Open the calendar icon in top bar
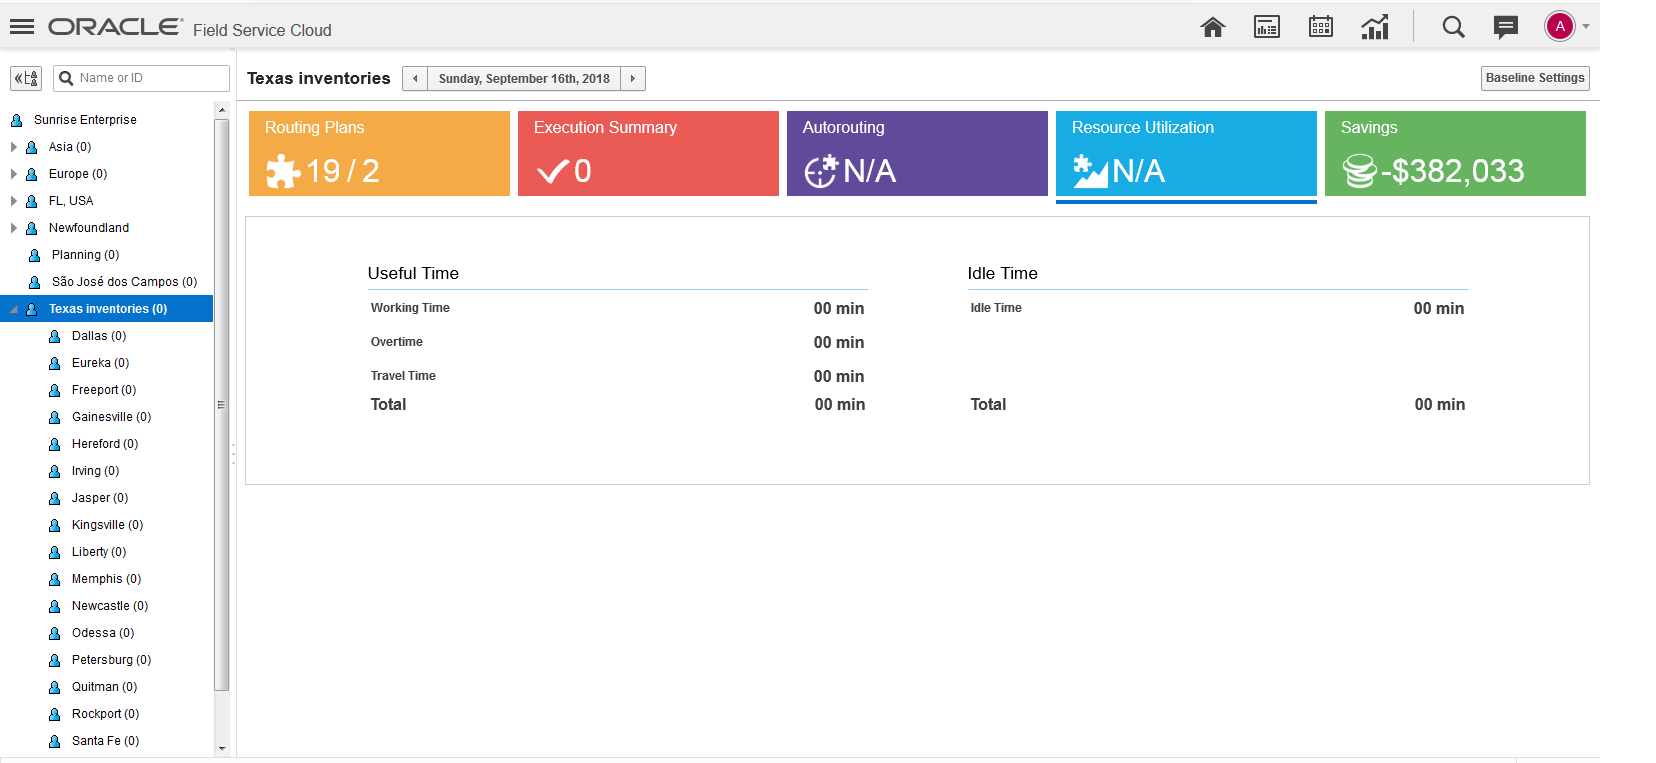The image size is (1656, 763). point(1321,27)
